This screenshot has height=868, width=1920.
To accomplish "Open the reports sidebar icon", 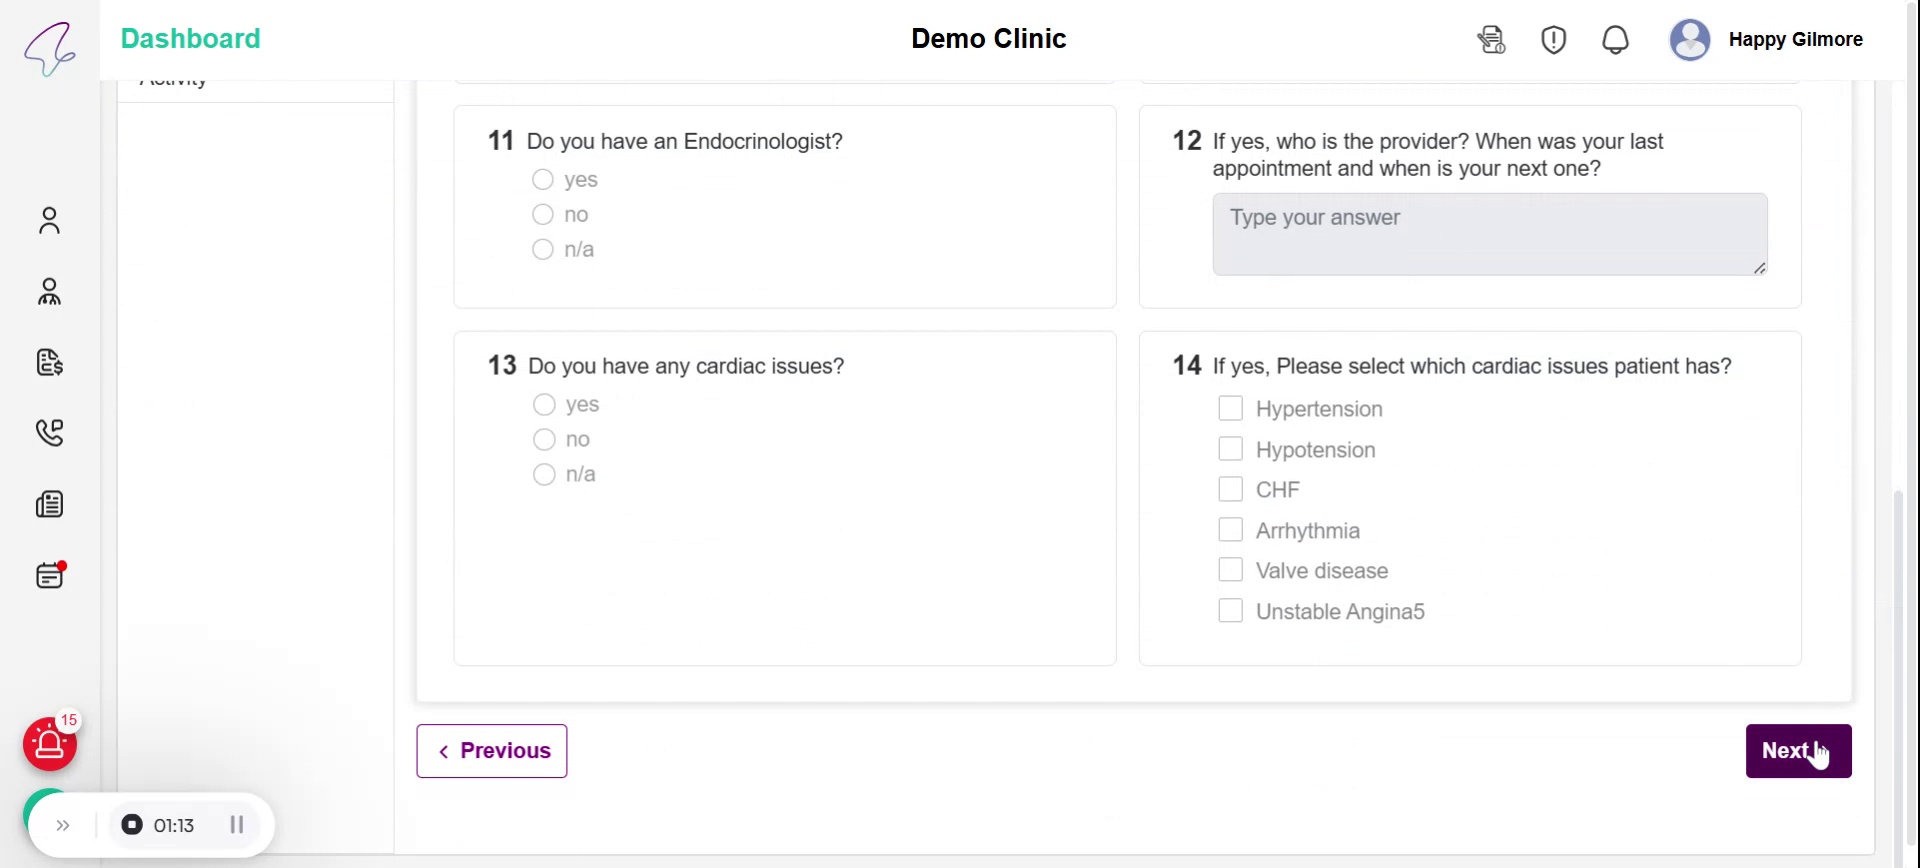I will [x=49, y=504].
